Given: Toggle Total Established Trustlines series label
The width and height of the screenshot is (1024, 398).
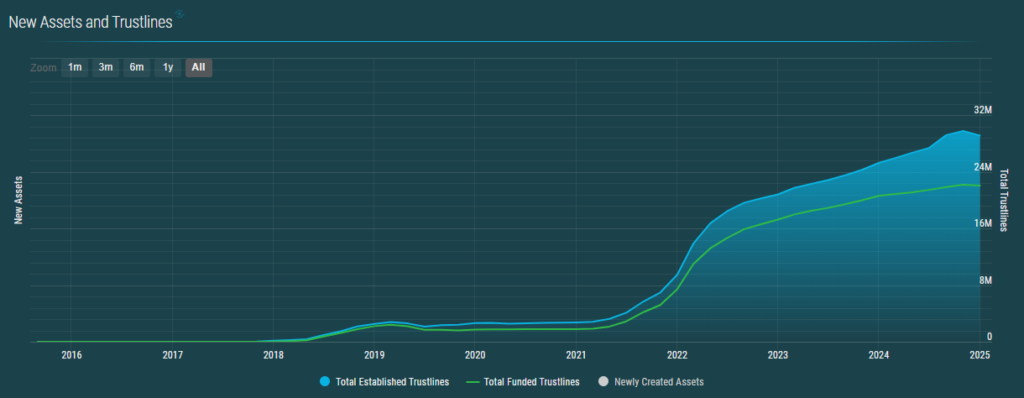Looking at the screenshot, I should (392, 382).
